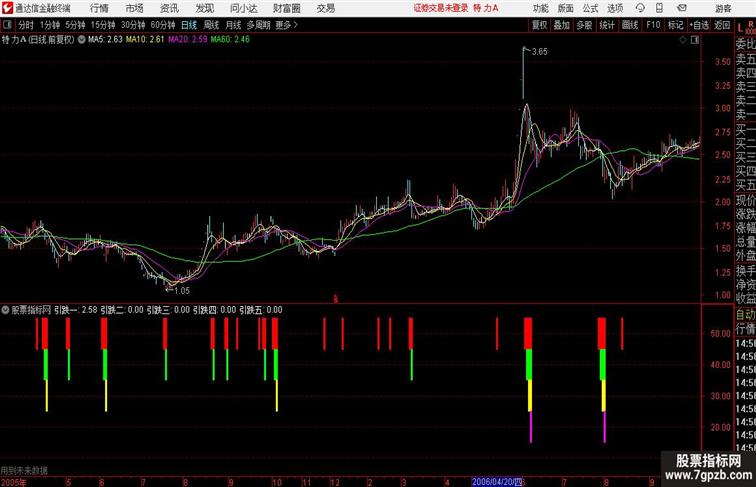Open the mobile phone icon in the title bar
Viewport: 756px width, 487px height.
point(659,8)
